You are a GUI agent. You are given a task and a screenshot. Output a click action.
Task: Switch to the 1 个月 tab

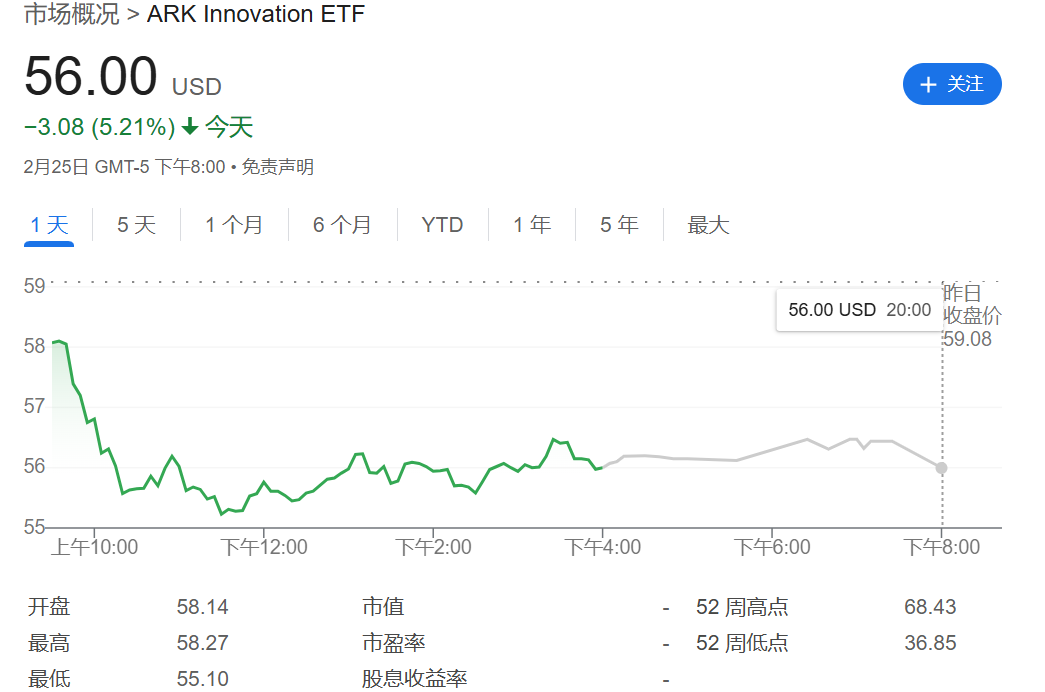click(x=234, y=225)
